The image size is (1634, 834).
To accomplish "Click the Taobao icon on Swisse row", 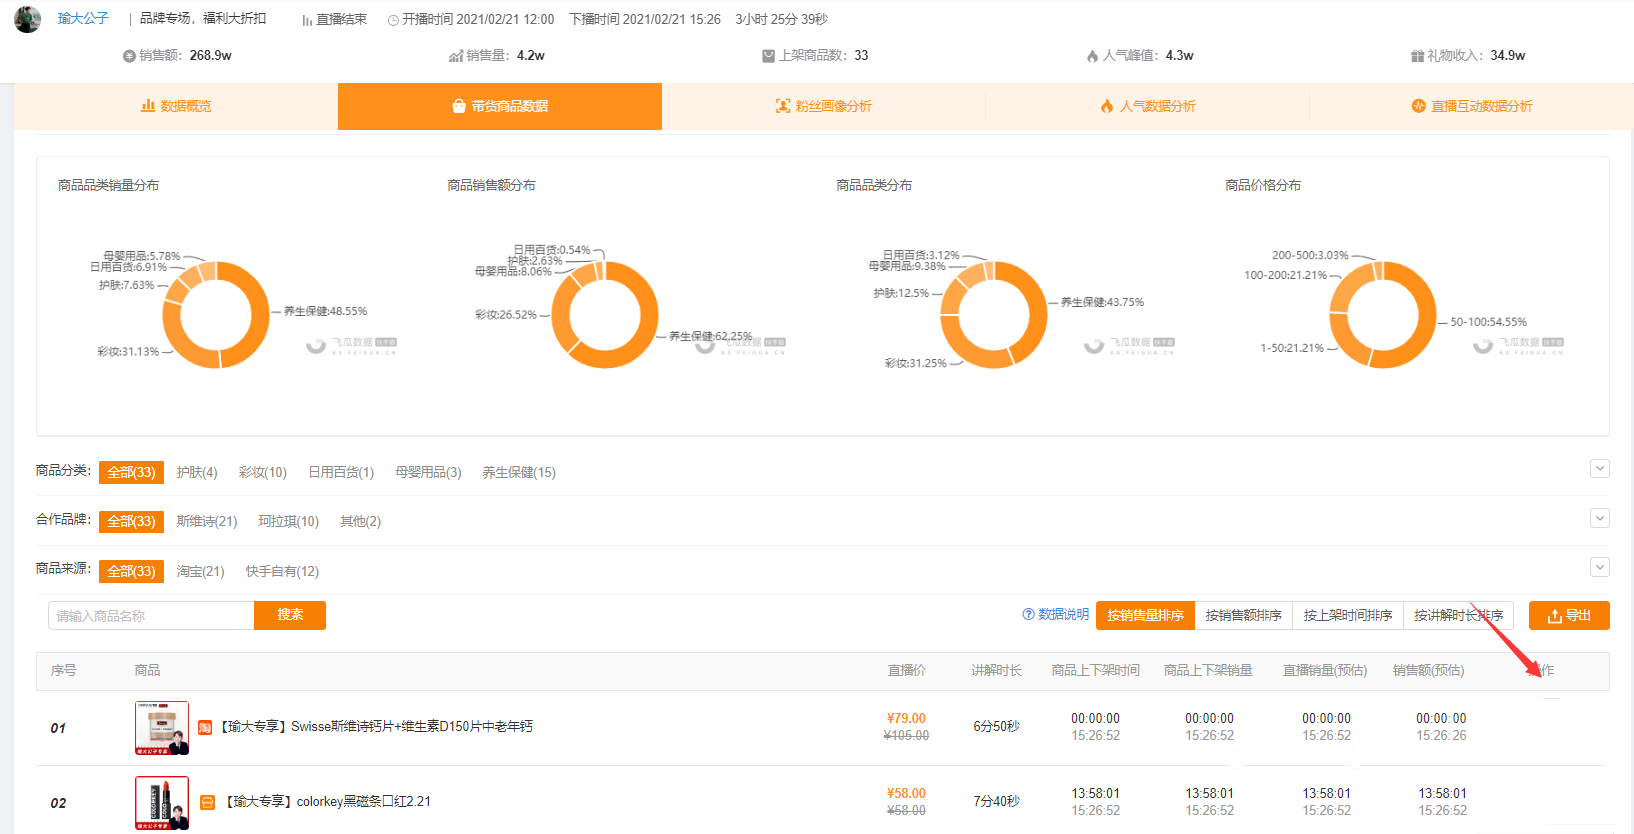I will (205, 727).
